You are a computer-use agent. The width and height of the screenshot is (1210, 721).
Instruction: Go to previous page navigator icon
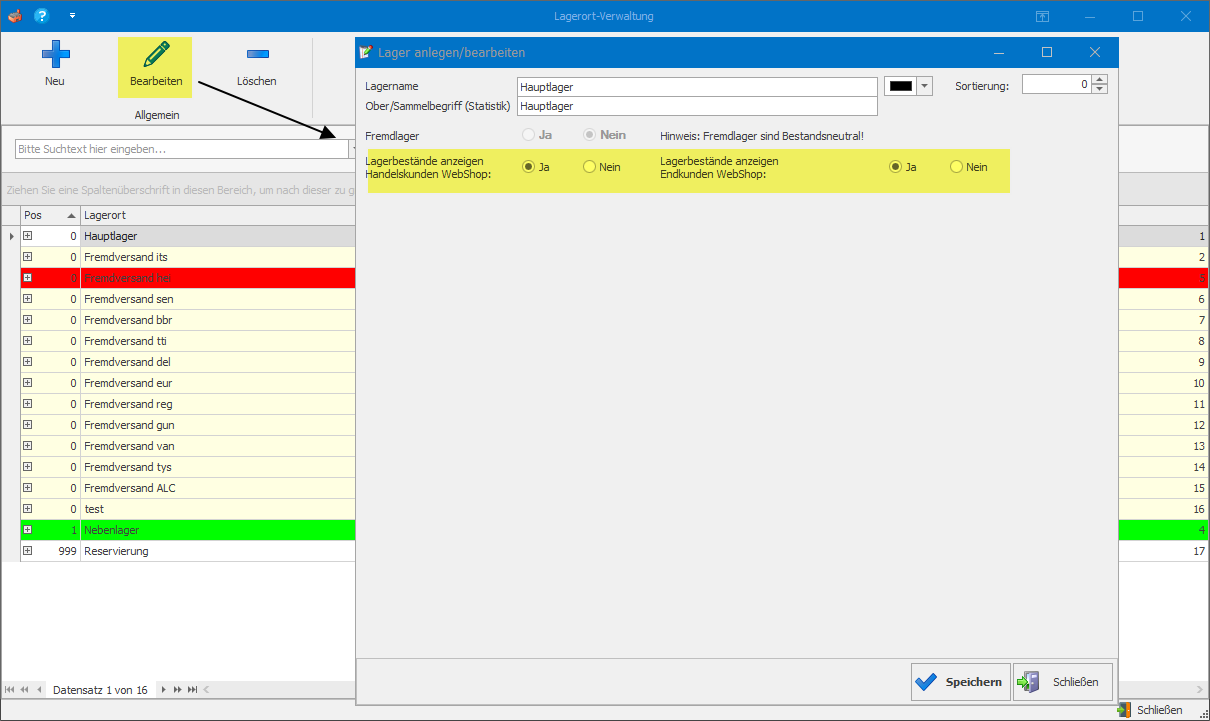tap(25, 690)
